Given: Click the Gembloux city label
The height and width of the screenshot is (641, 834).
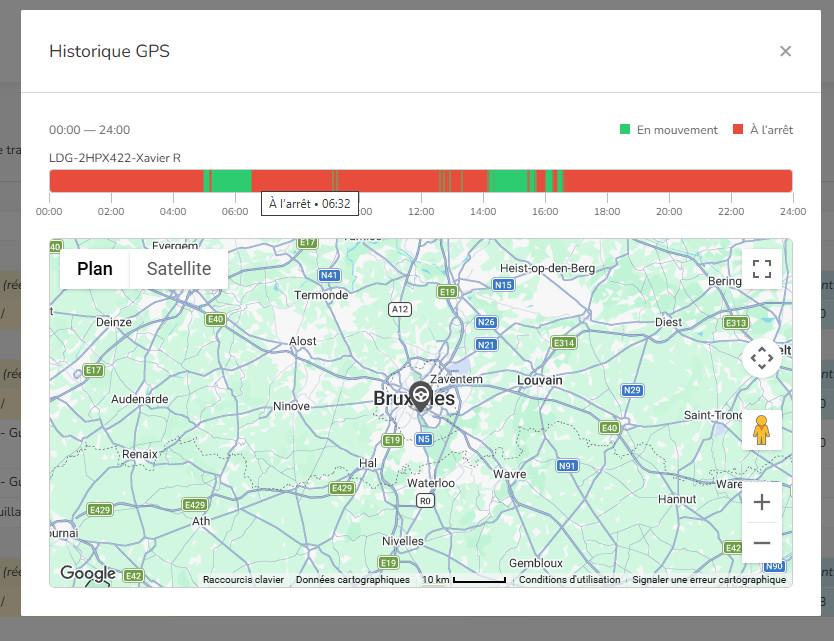Looking at the screenshot, I should [536, 563].
